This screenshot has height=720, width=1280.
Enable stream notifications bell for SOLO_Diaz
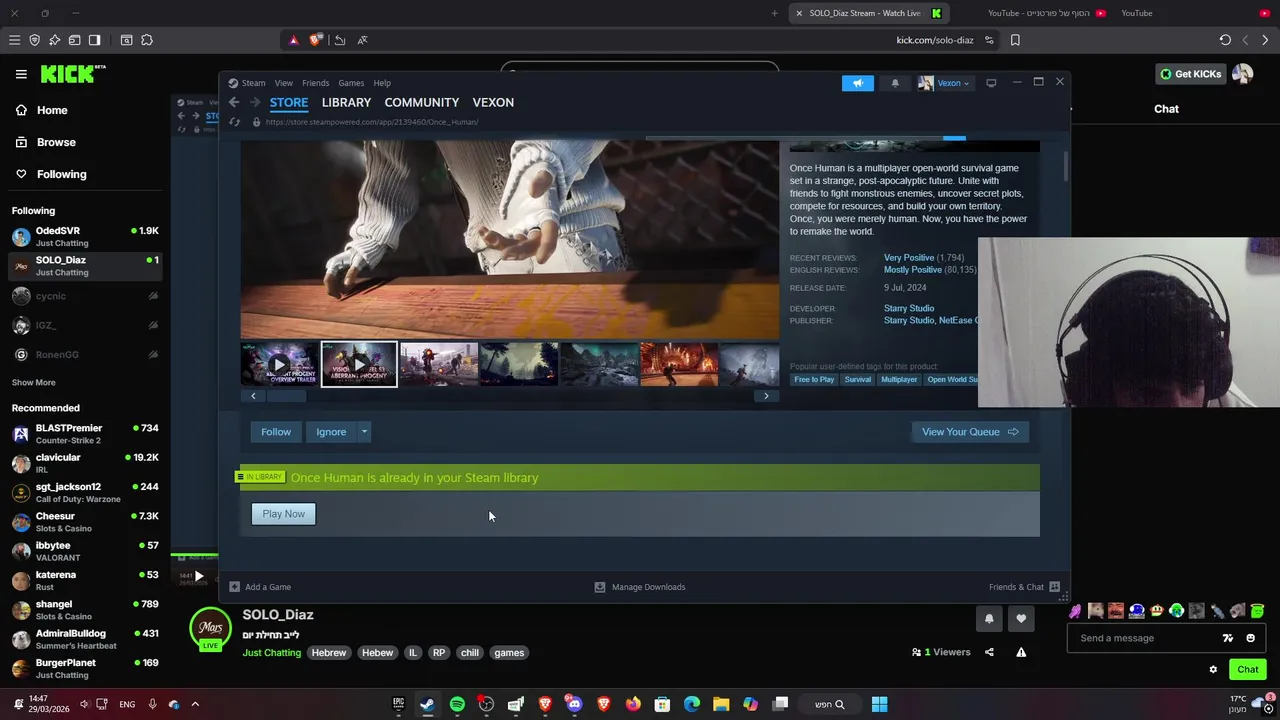coord(989,619)
